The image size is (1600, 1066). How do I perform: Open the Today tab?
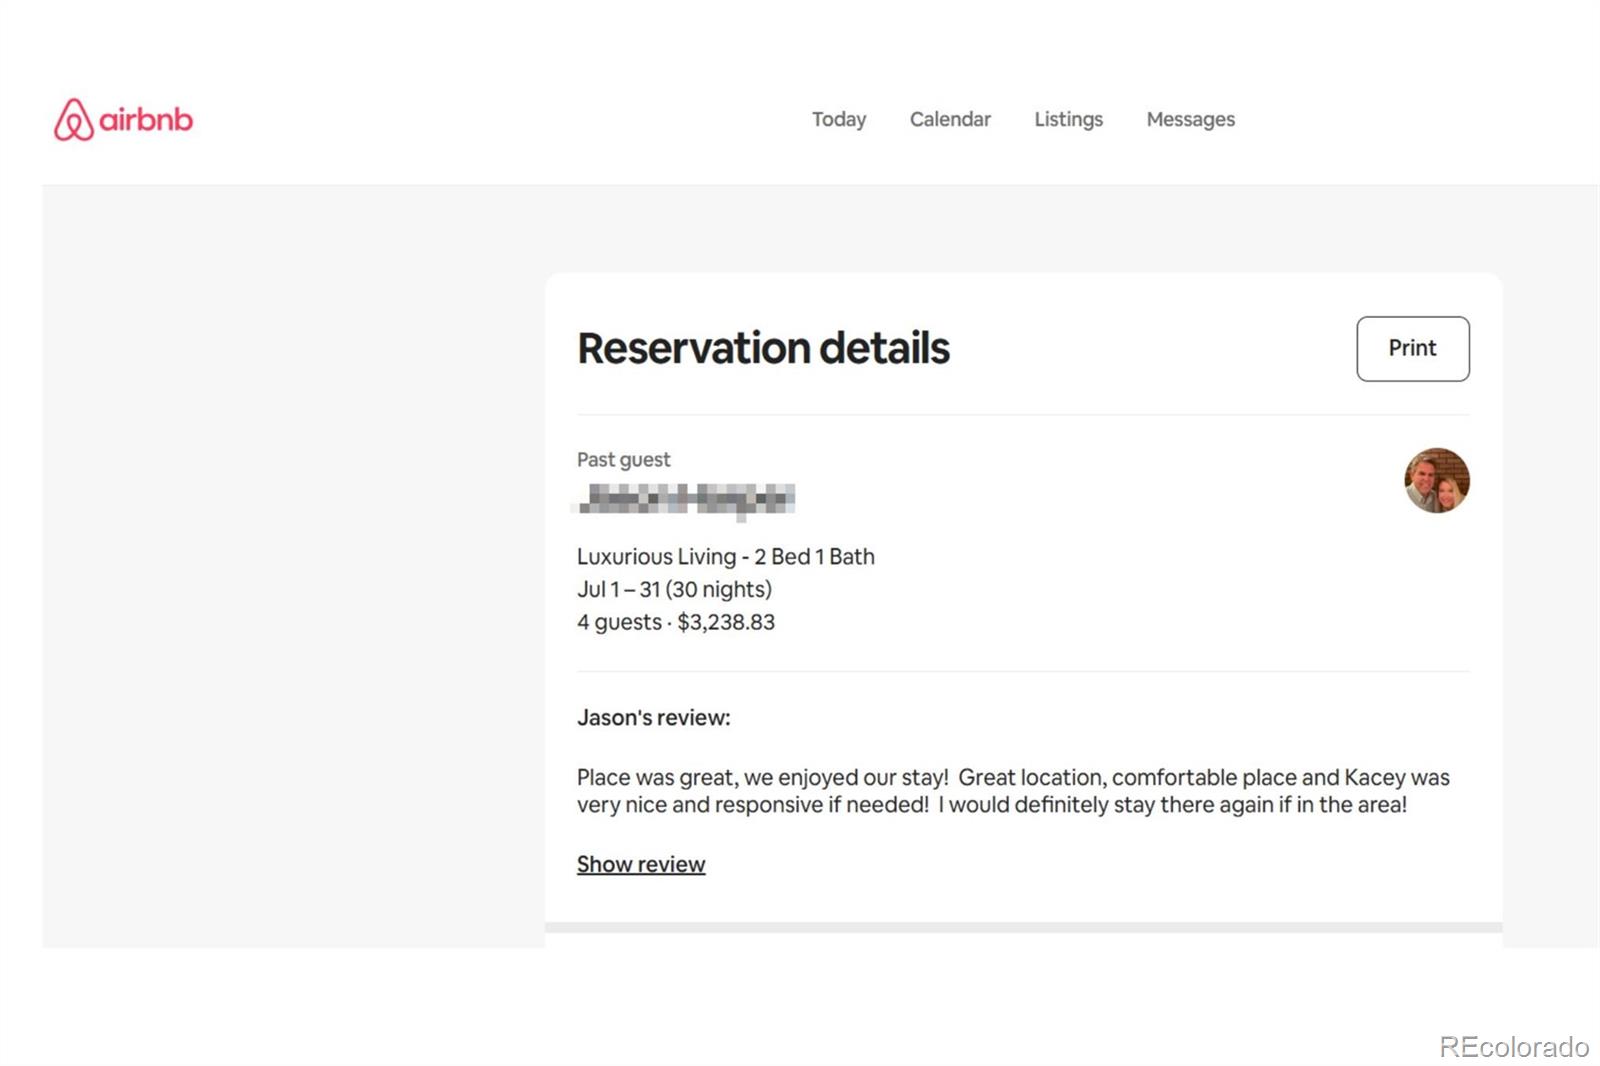[838, 119]
